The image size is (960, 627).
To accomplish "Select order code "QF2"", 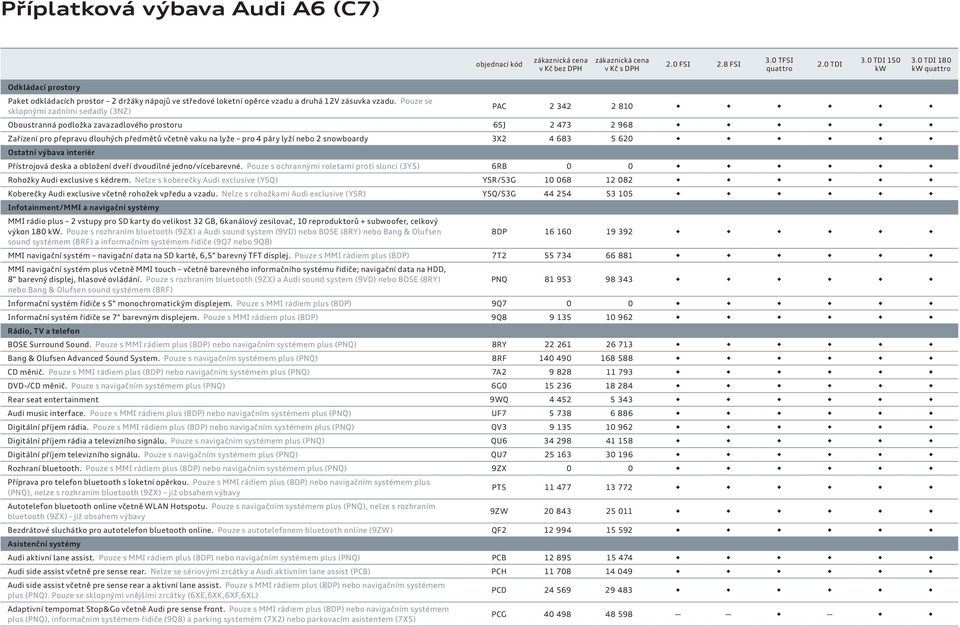I will point(499,530).
